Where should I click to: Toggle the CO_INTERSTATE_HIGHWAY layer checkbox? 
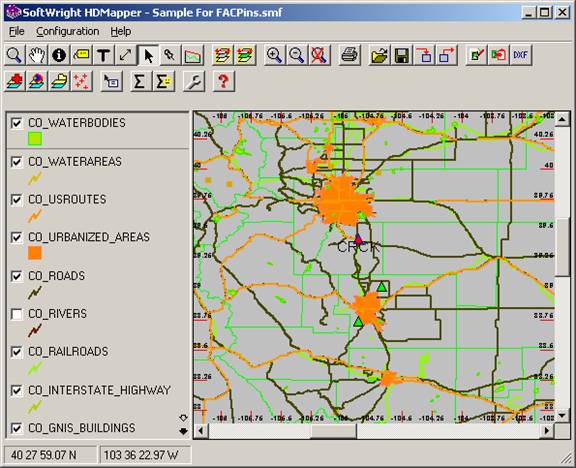pos(17,390)
